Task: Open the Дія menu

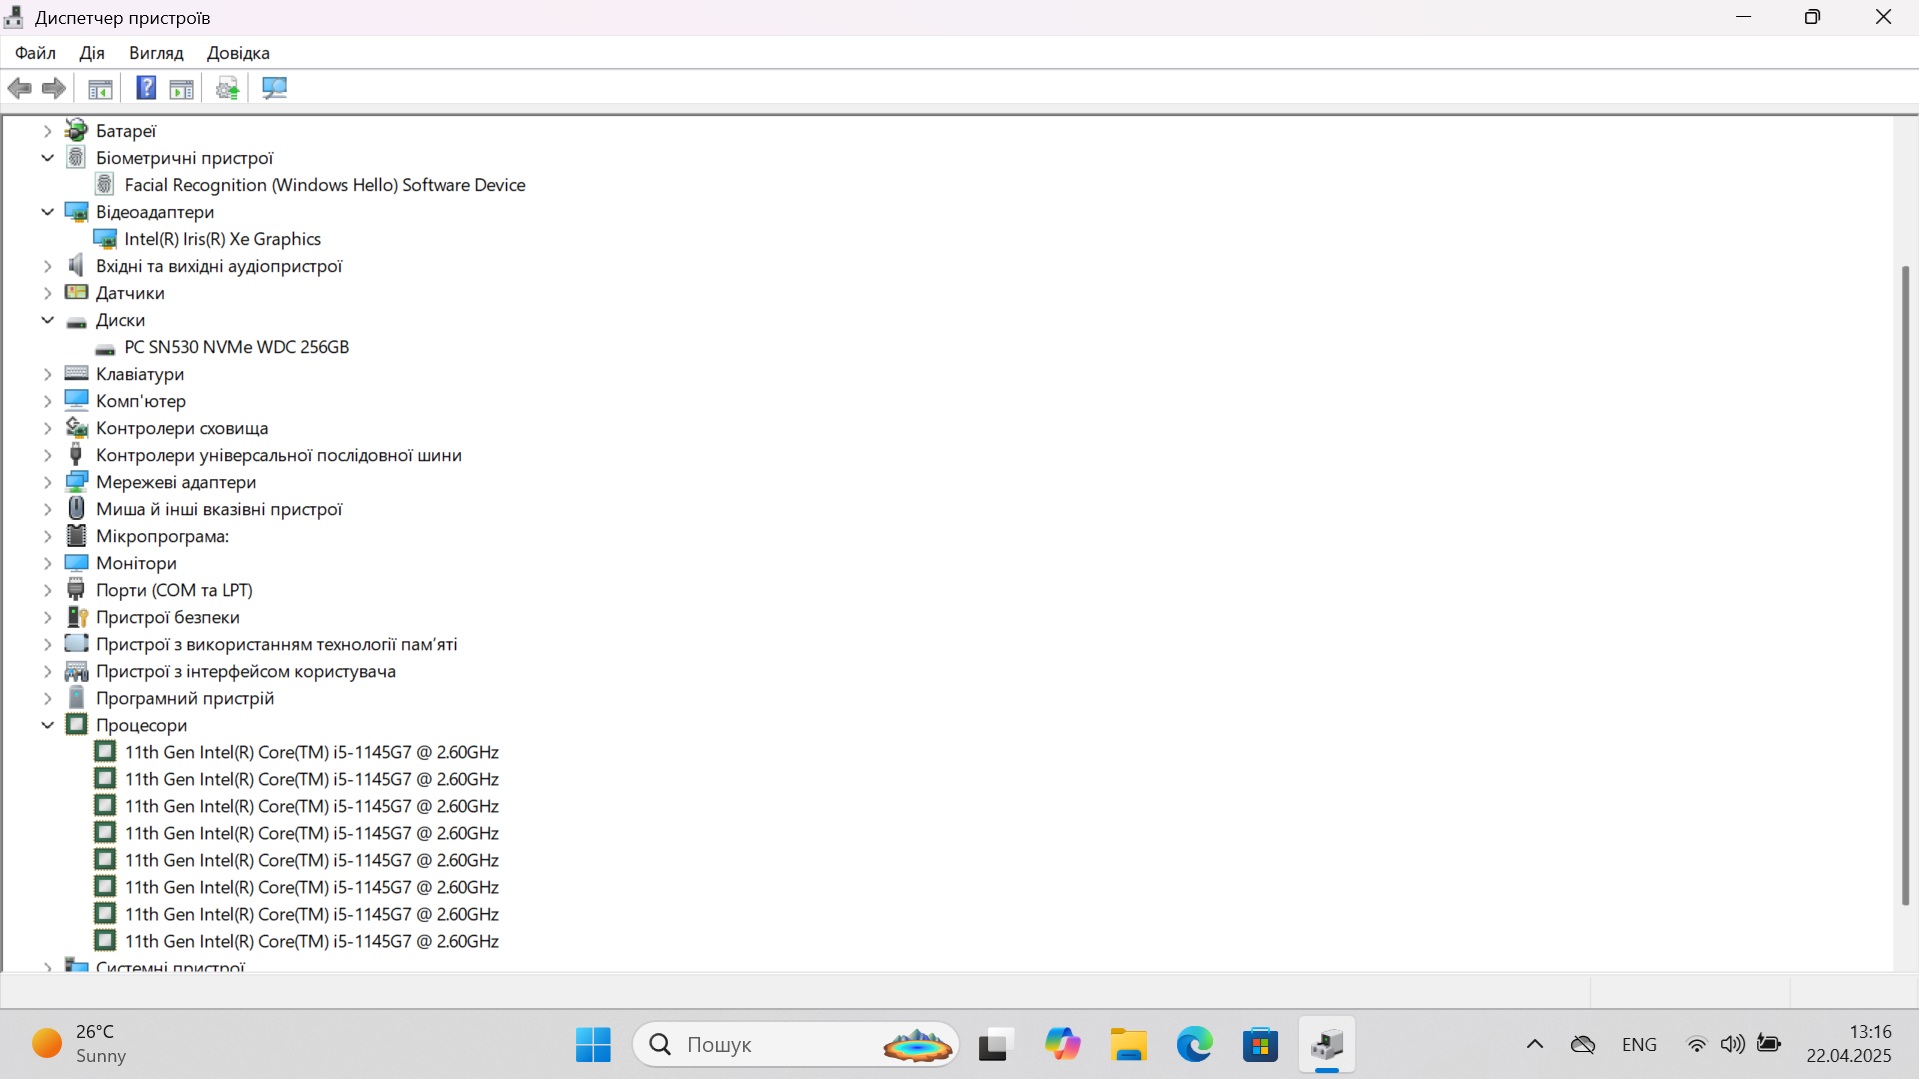Action: [92, 53]
